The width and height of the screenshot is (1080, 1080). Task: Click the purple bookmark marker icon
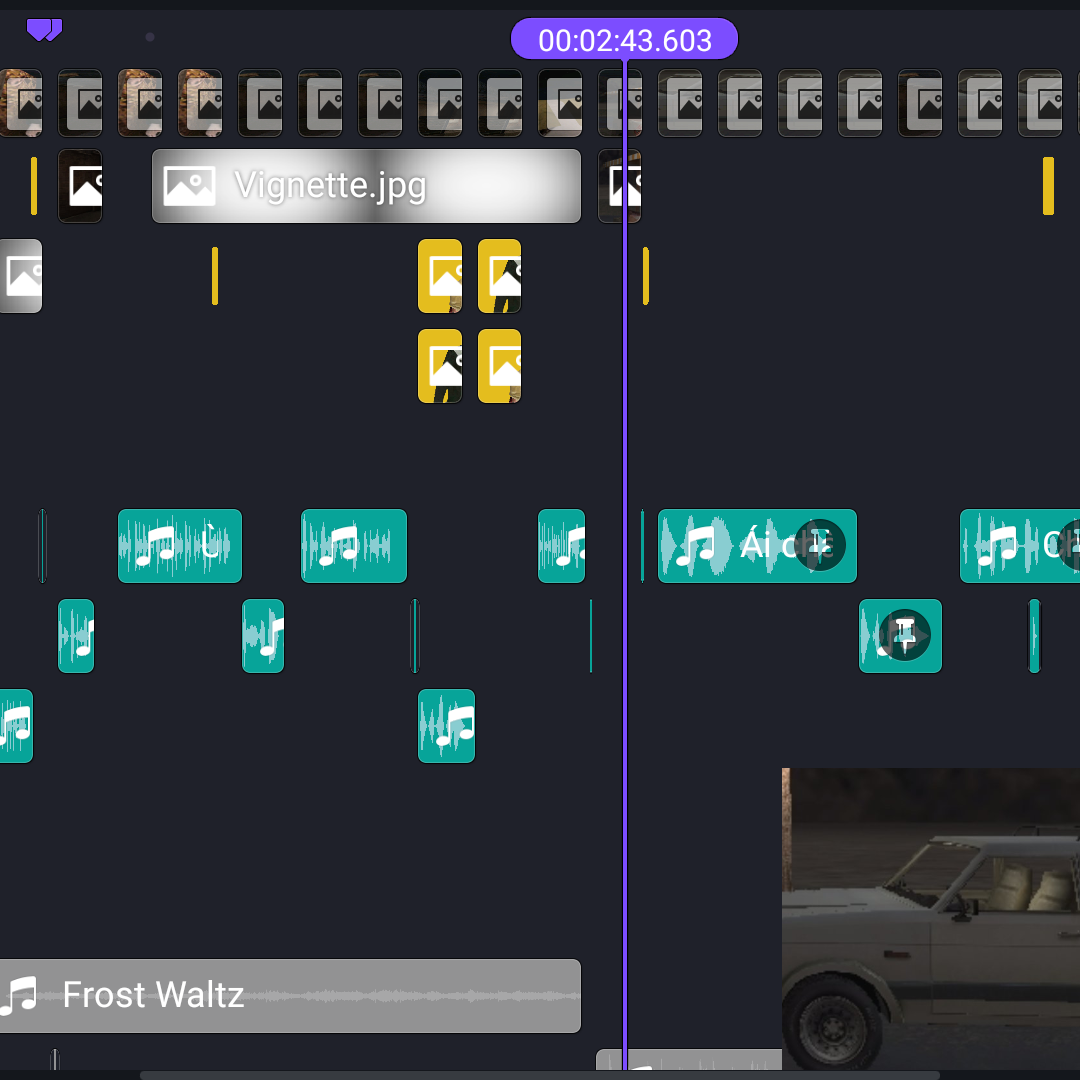click(x=44, y=30)
